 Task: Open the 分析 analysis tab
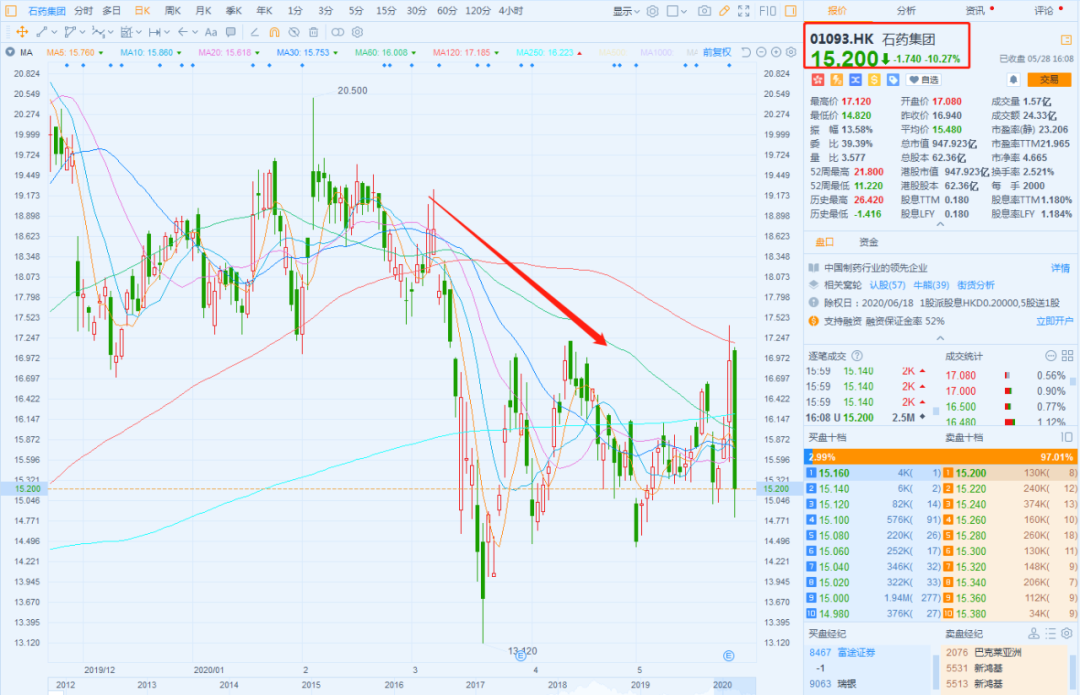(x=906, y=10)
